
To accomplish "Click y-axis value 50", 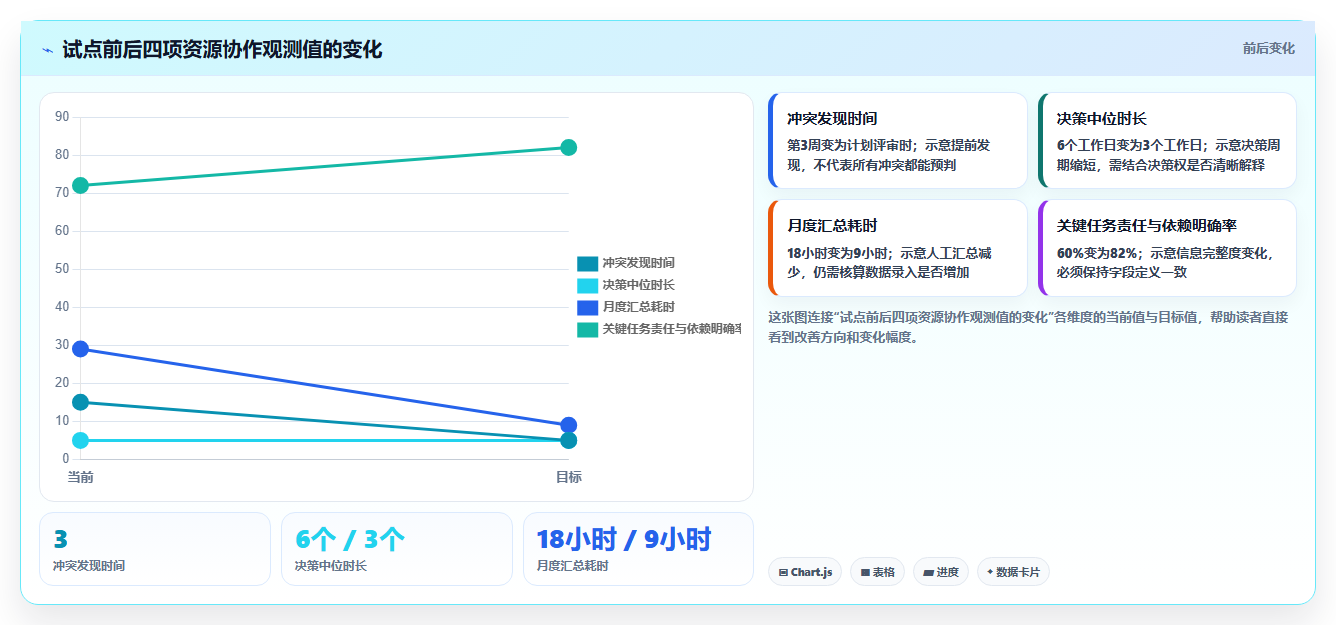I will click(x=62, y=269).
